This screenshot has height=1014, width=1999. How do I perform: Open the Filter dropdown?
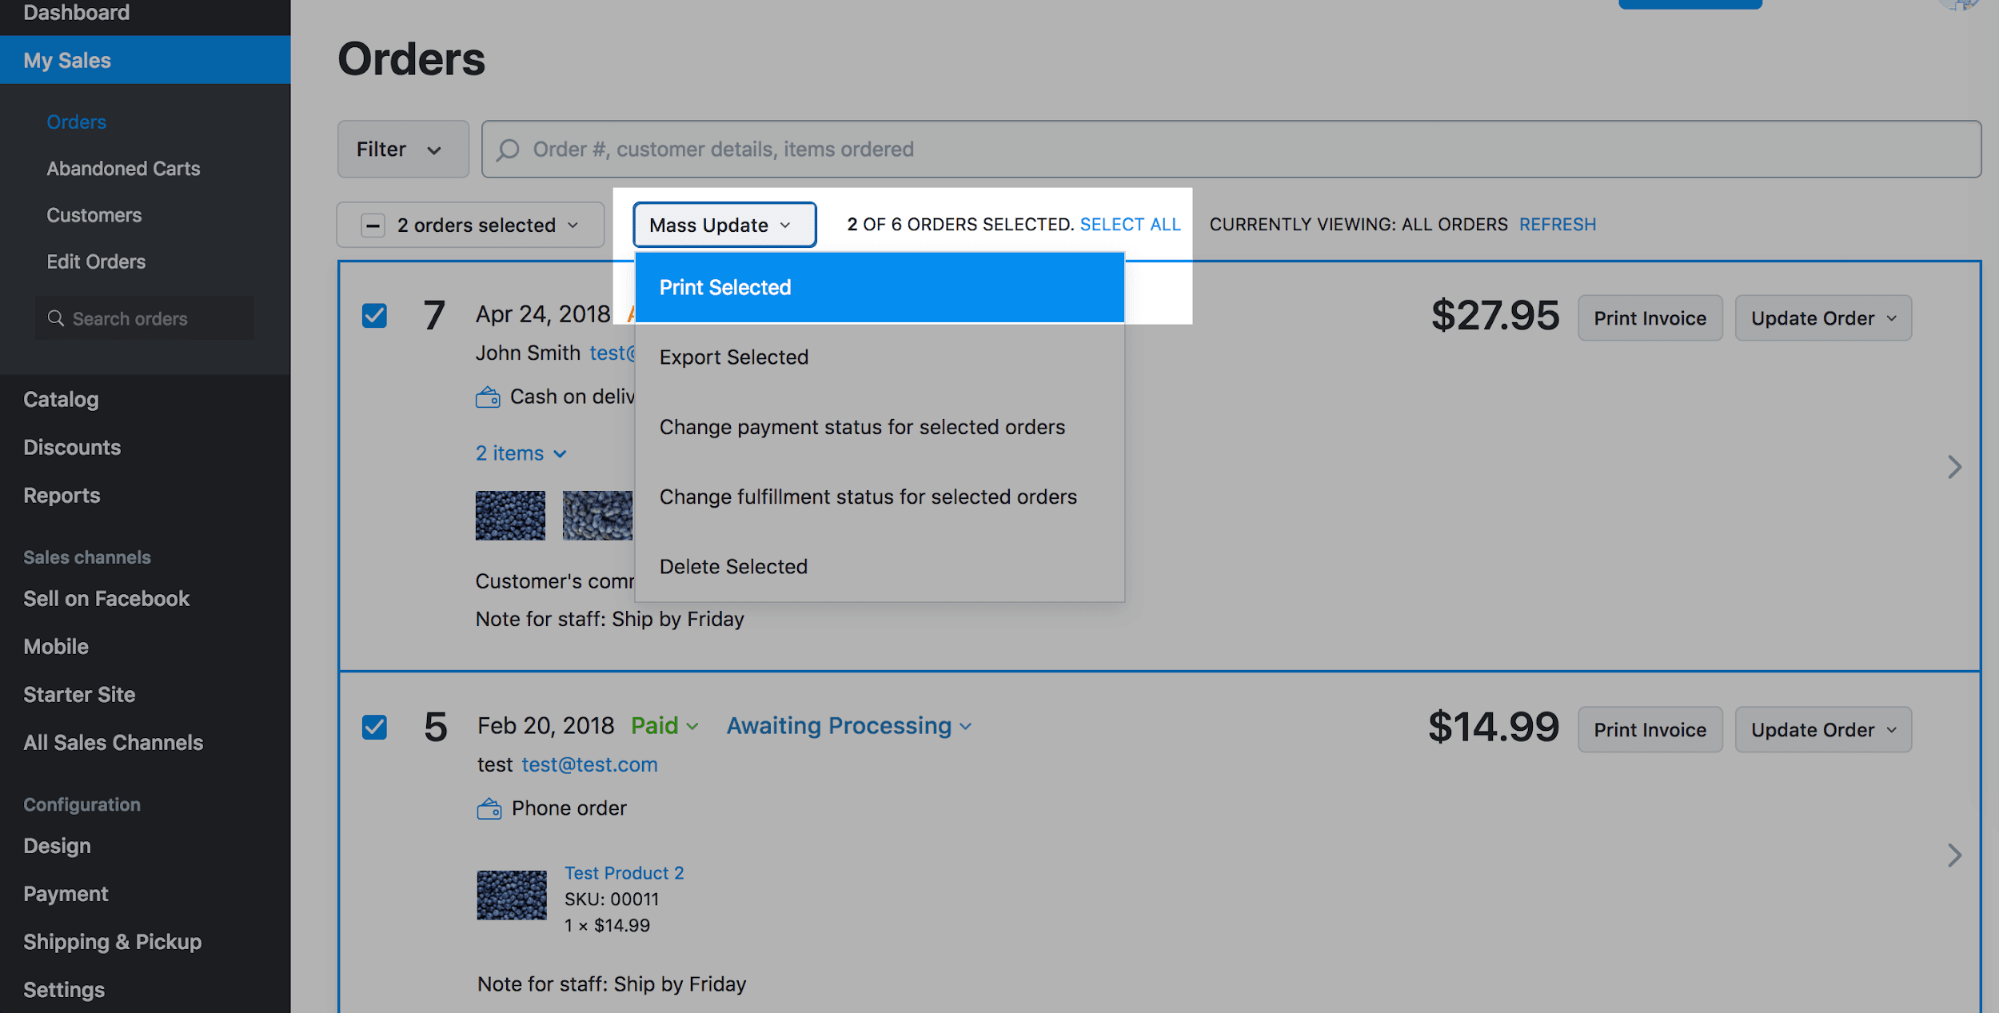[x=402, y=150]
